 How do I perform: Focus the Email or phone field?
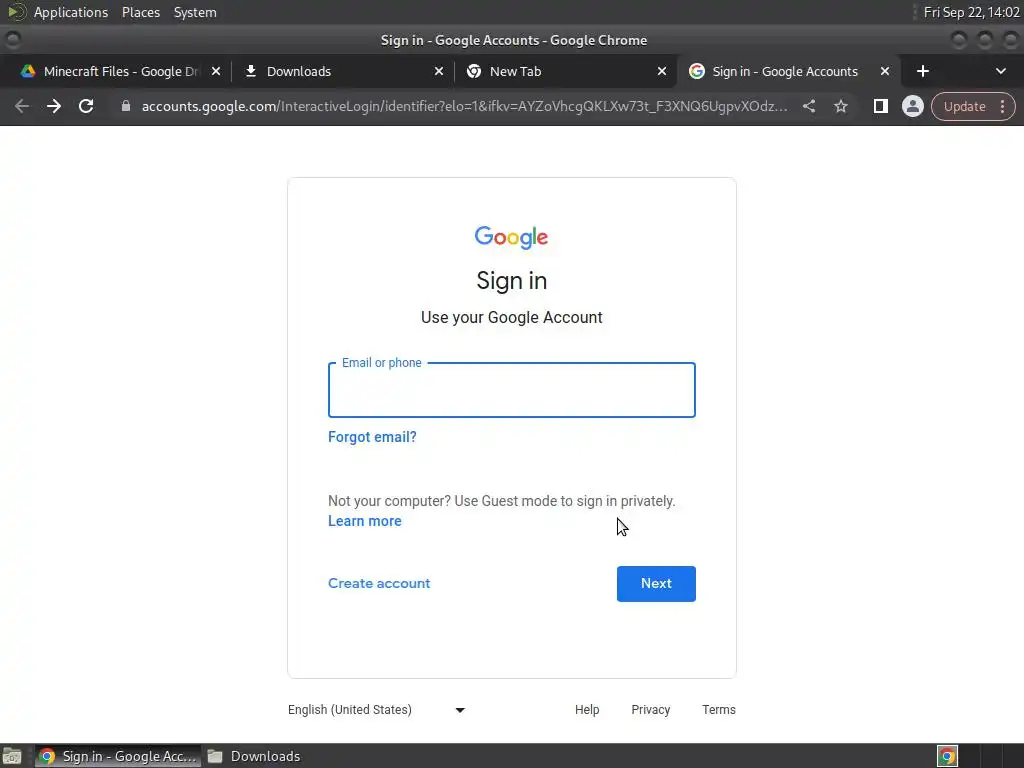click(x=511, y=390)
